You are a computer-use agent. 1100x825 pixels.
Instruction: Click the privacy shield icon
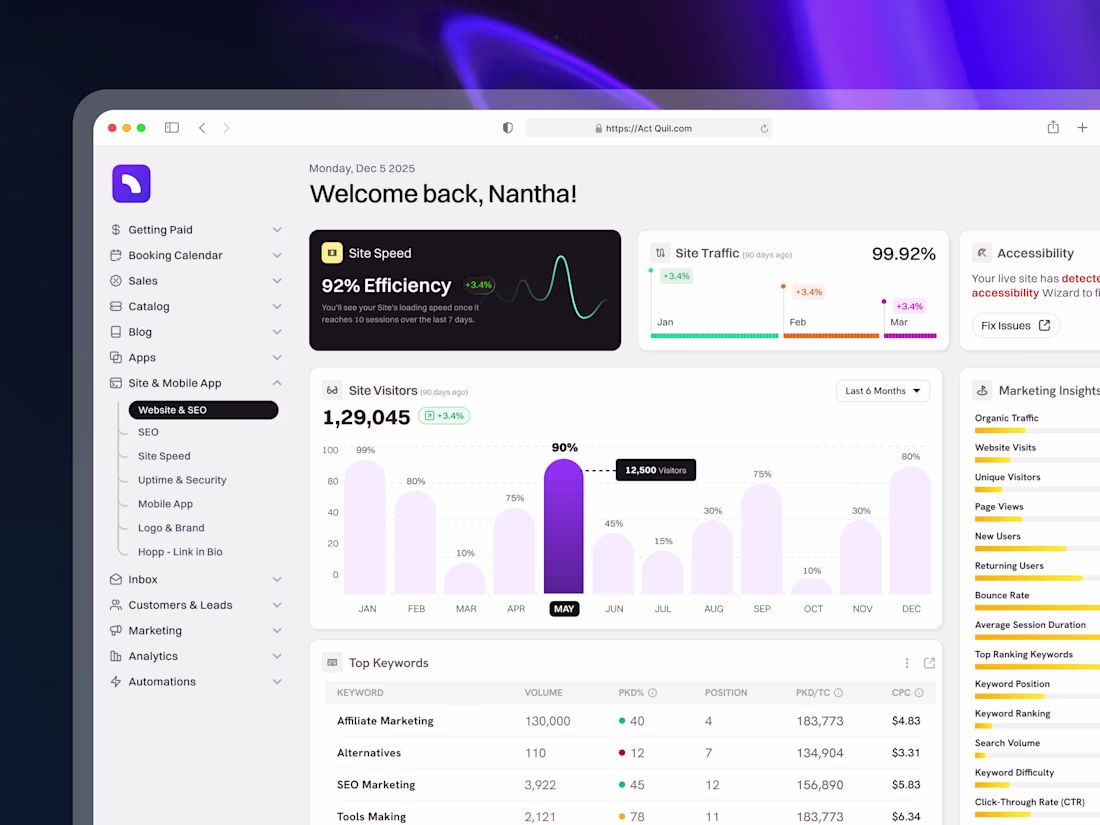508,128
